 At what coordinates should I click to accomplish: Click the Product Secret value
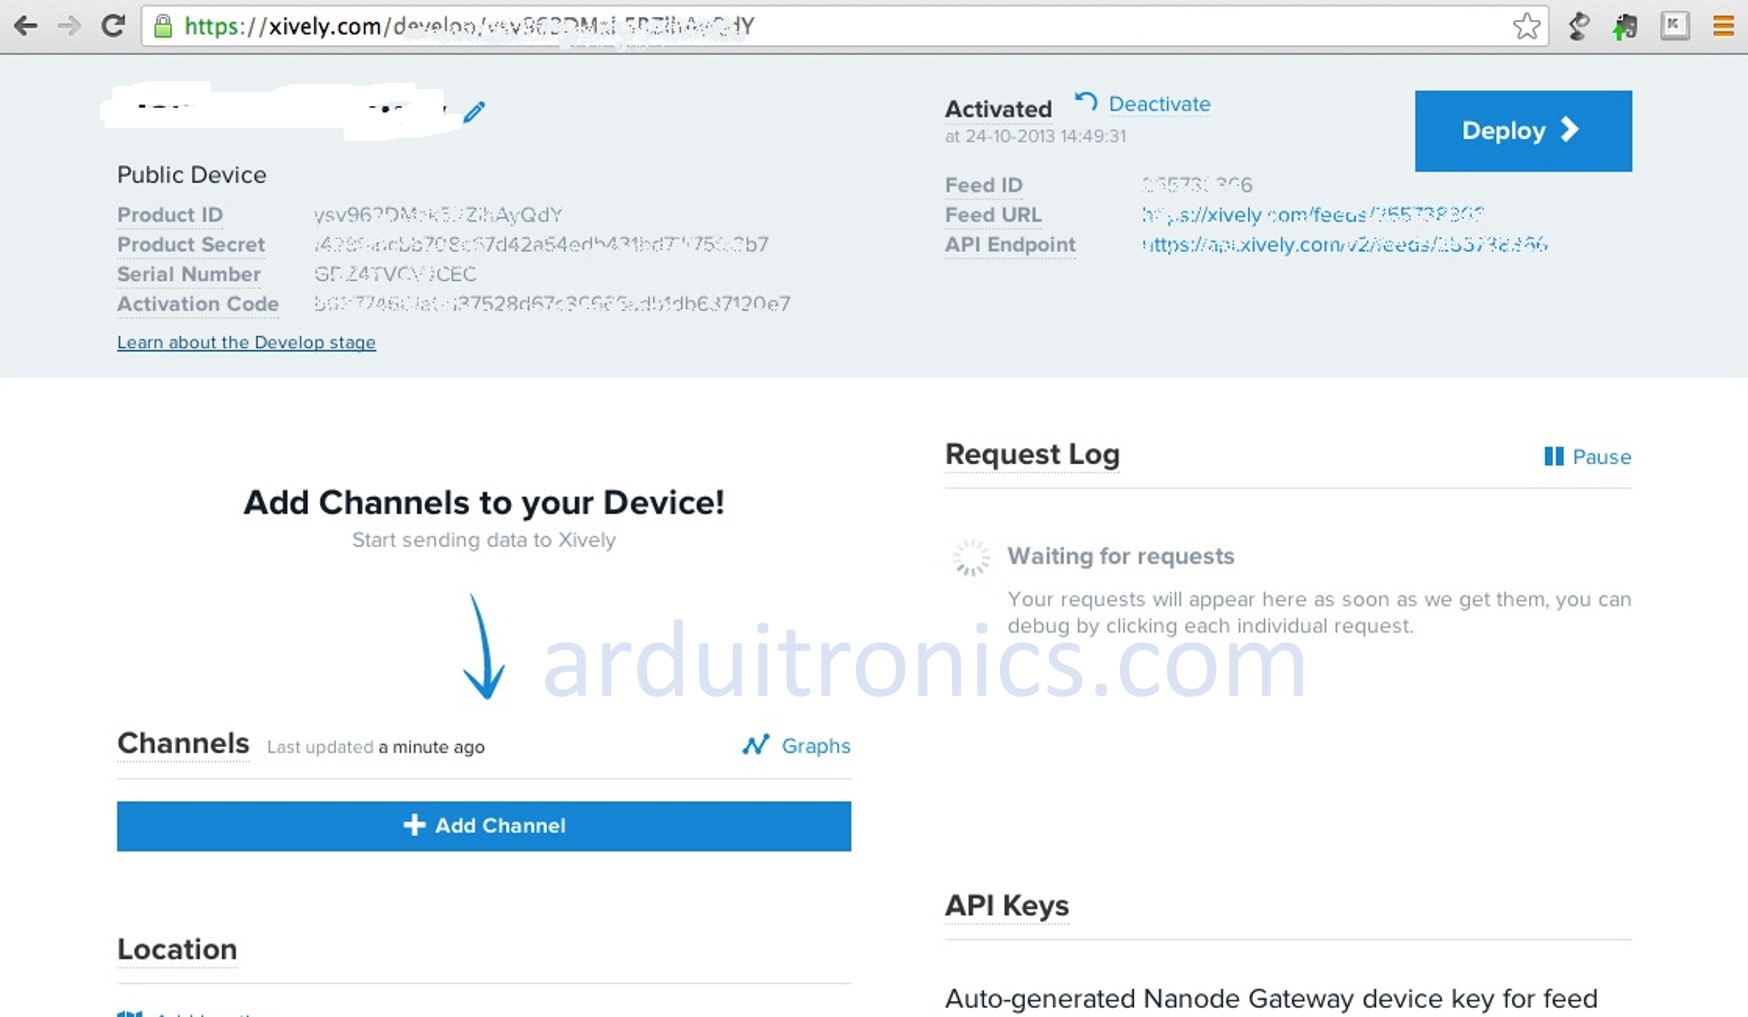541,245
